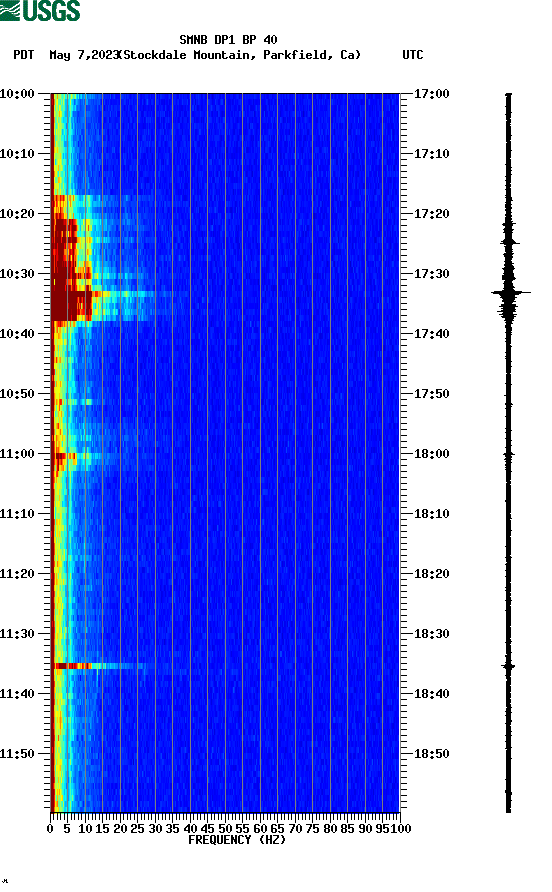
Task: Click the 18:20 UTC time label
Action: [431, 574]
